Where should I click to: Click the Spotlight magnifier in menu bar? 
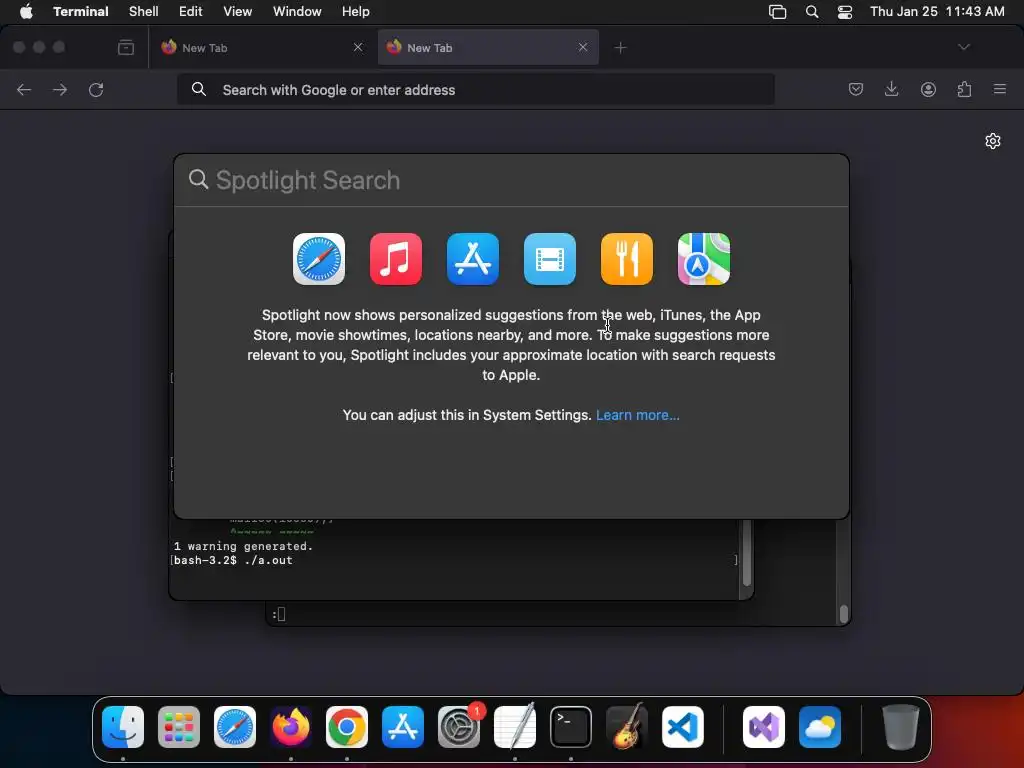[x=812, y=12]
